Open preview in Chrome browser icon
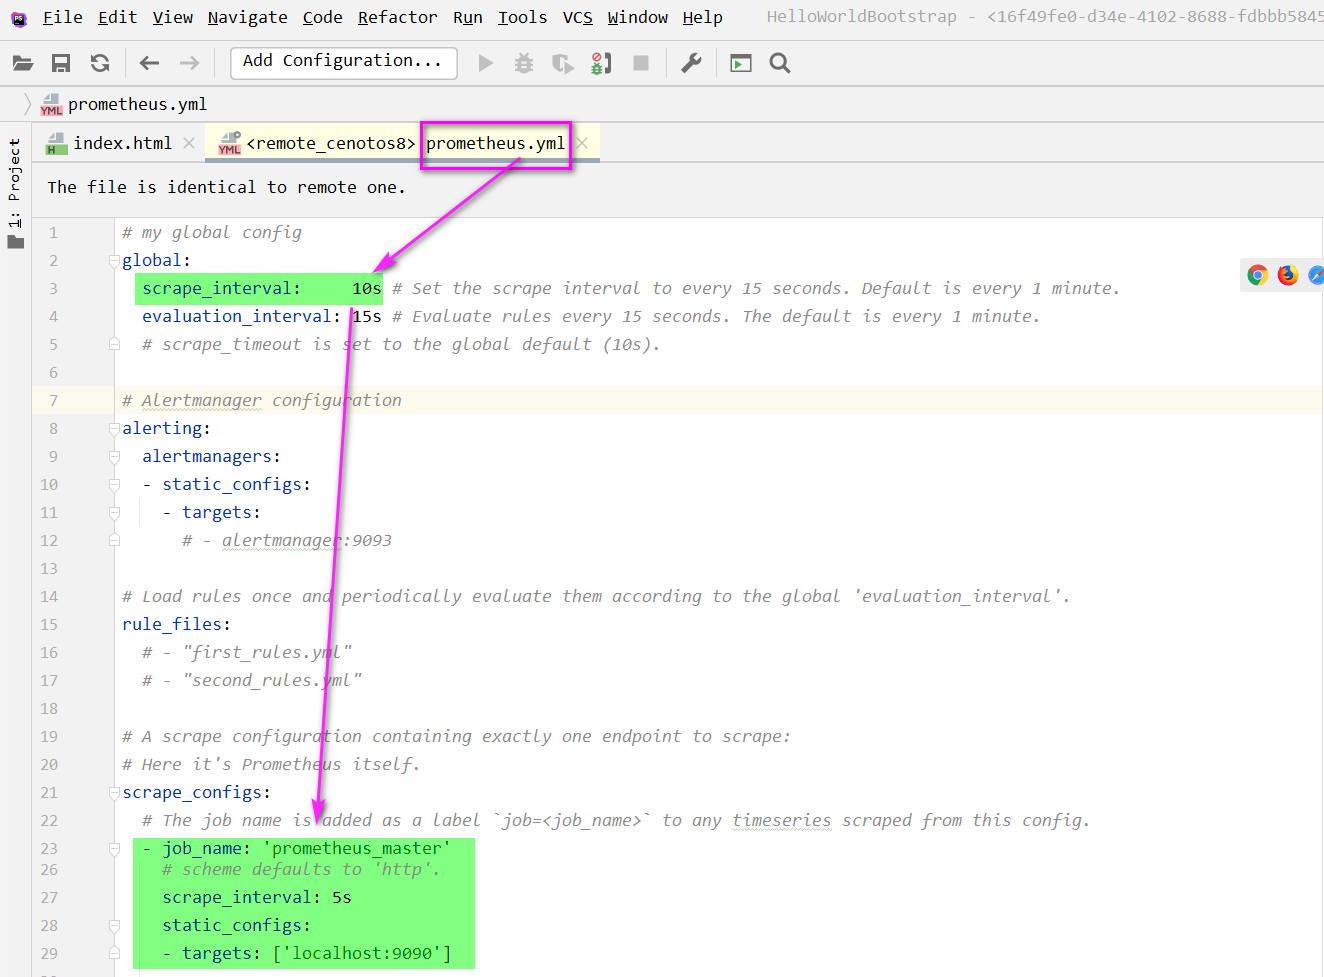 tap(1258, 275)
